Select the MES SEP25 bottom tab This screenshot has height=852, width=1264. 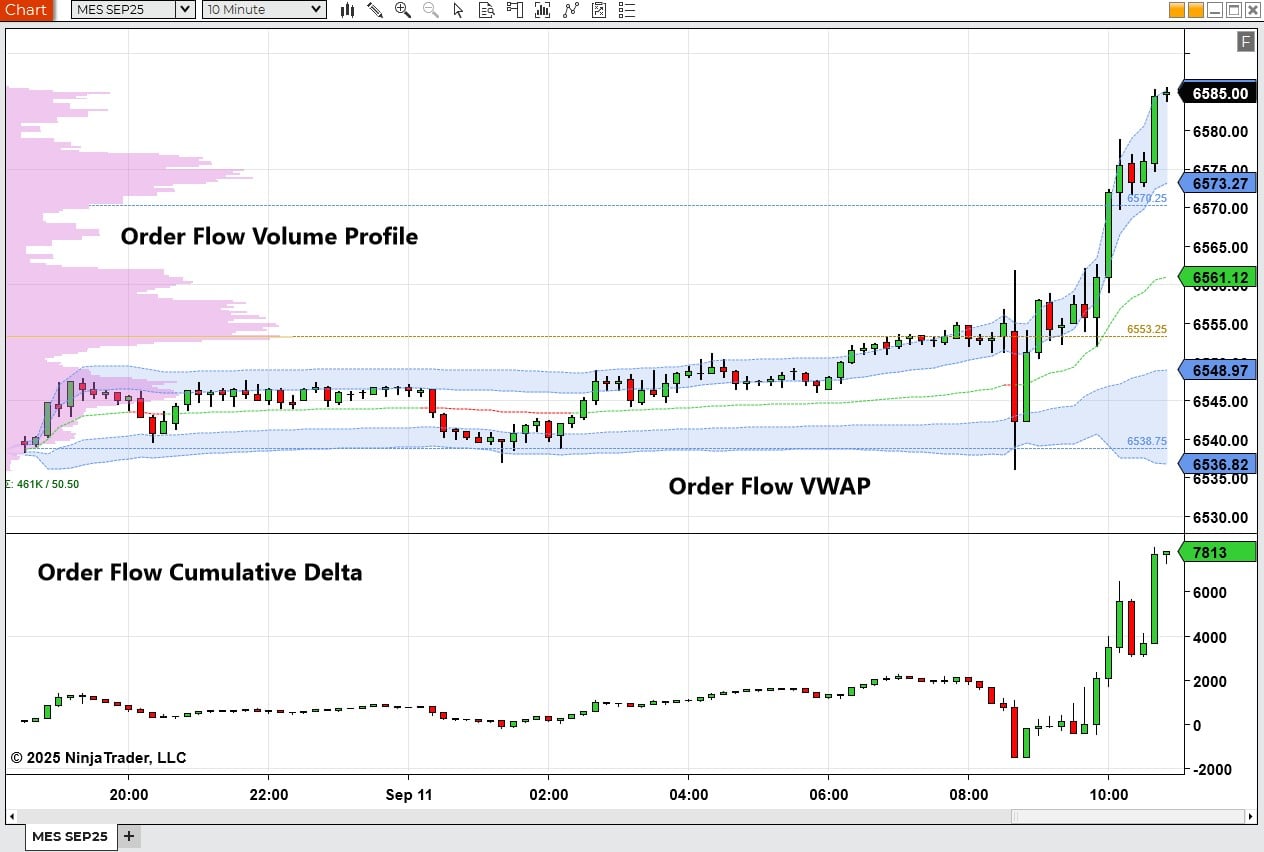pyautogui.click(x=70, y=836)
